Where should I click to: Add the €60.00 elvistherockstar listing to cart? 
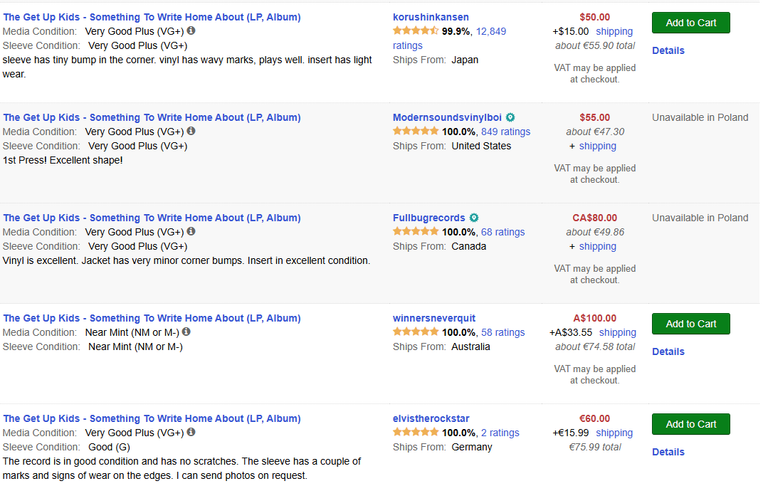(691, 424)
